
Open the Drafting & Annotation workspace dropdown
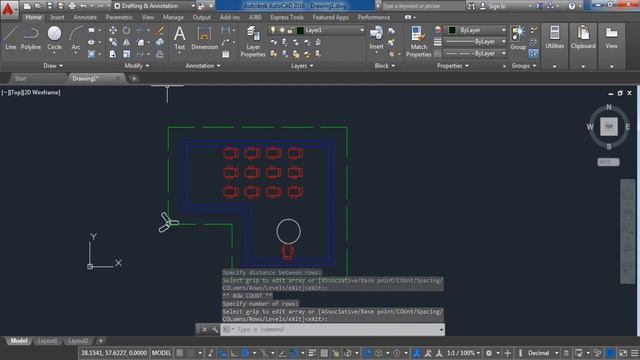tap(154, 6)
